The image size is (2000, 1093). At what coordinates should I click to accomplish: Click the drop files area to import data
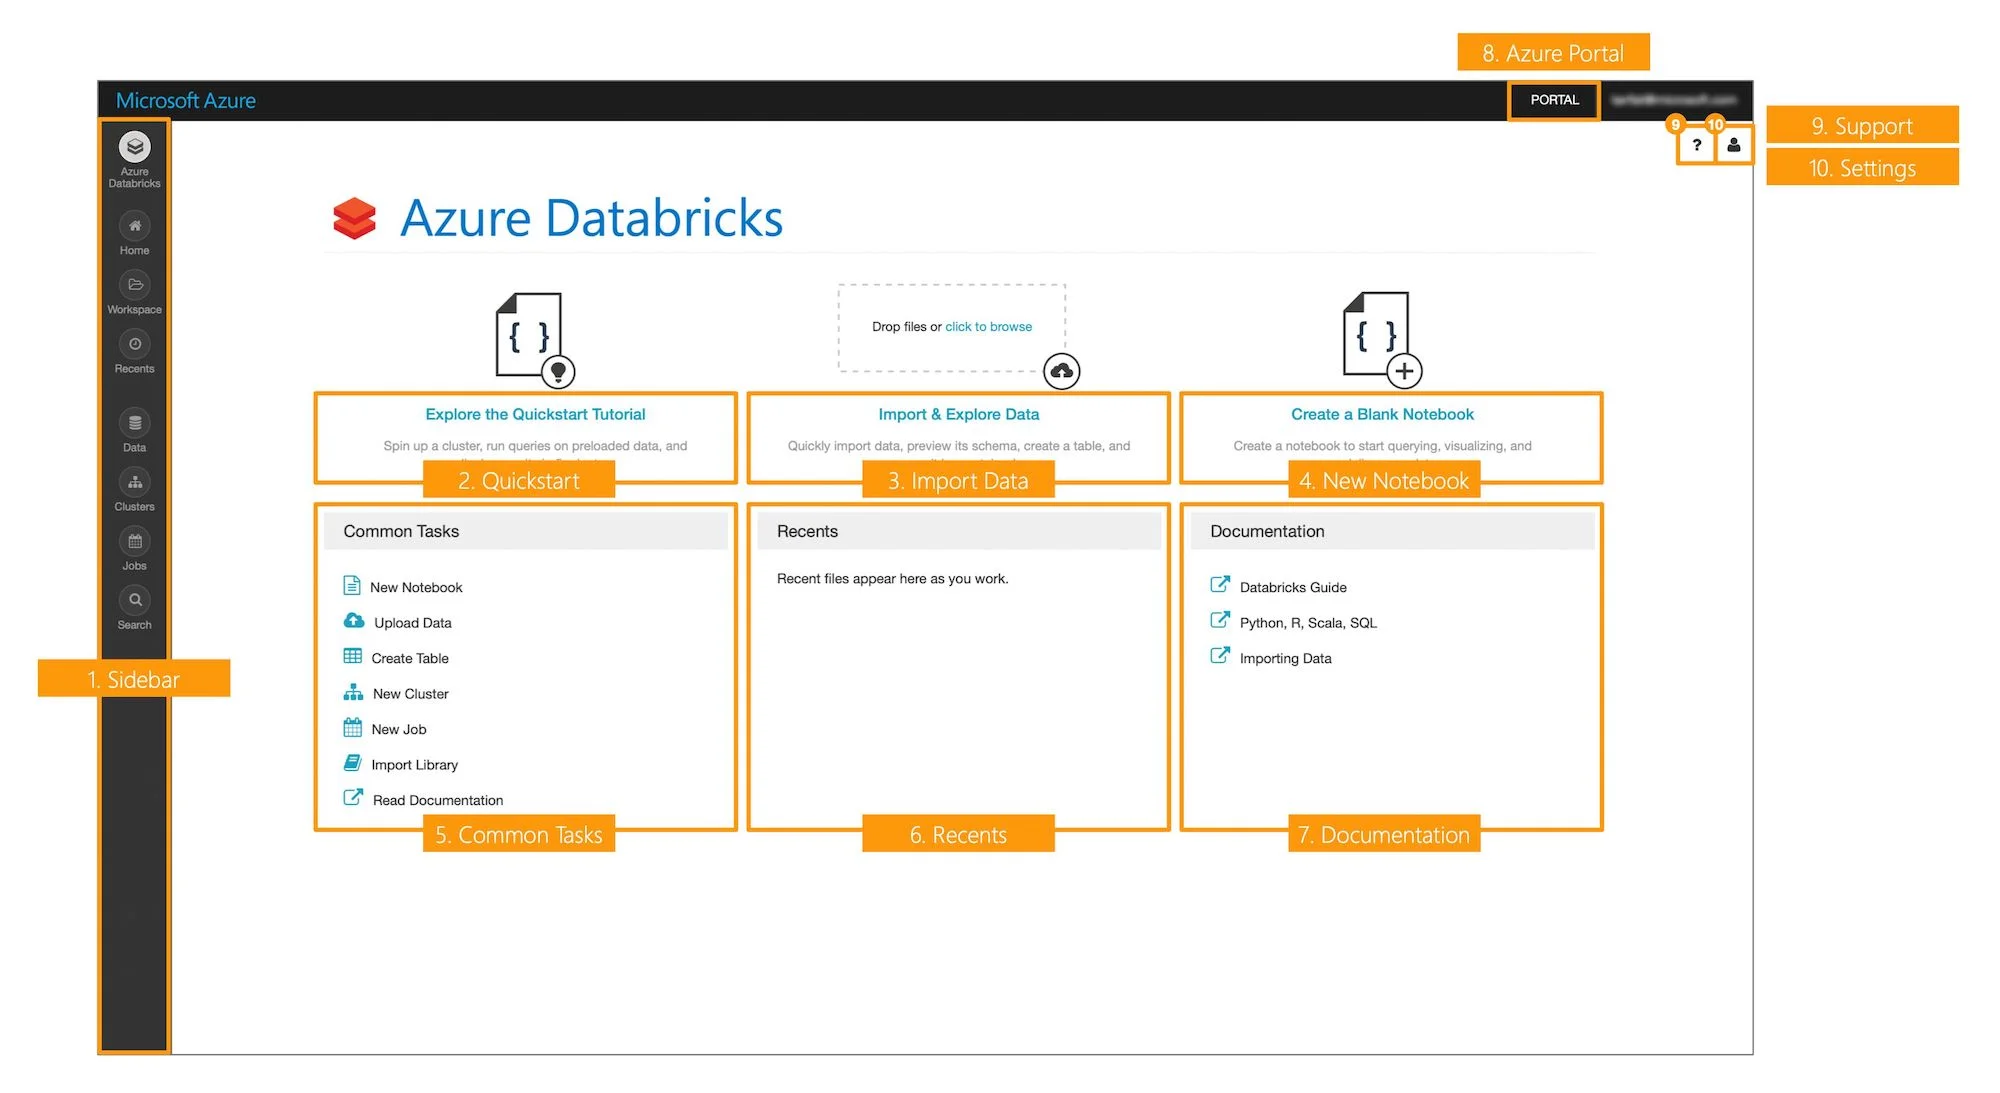click(x=950, y=326)
